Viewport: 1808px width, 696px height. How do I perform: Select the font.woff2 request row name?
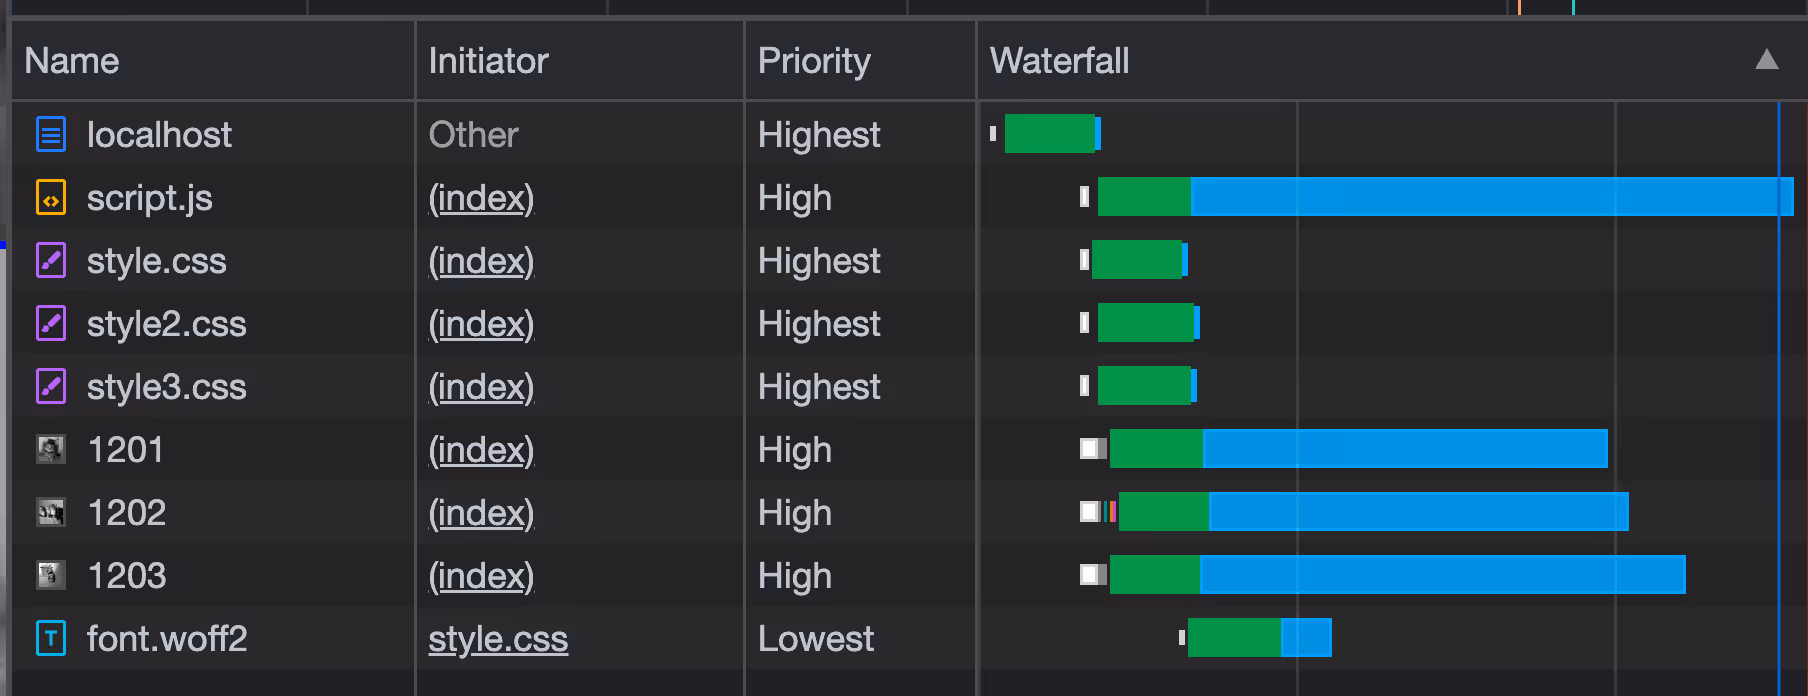click(x=167, y=639)
